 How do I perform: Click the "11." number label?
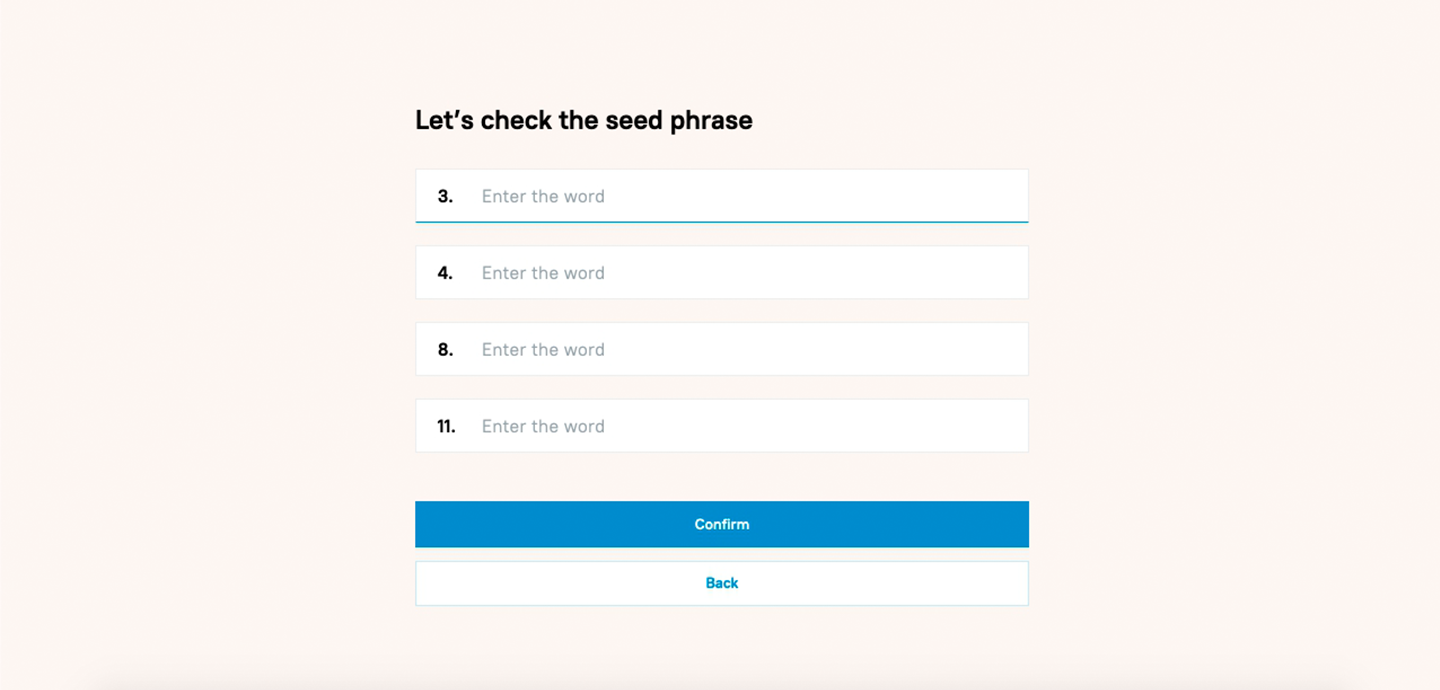tap(446, 426)
